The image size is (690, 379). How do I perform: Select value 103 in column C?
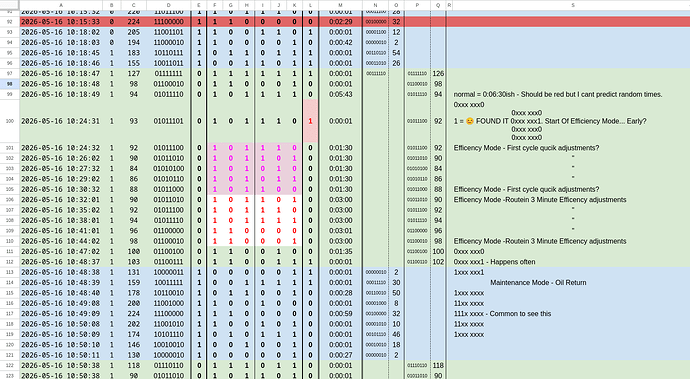pos(133,262)
